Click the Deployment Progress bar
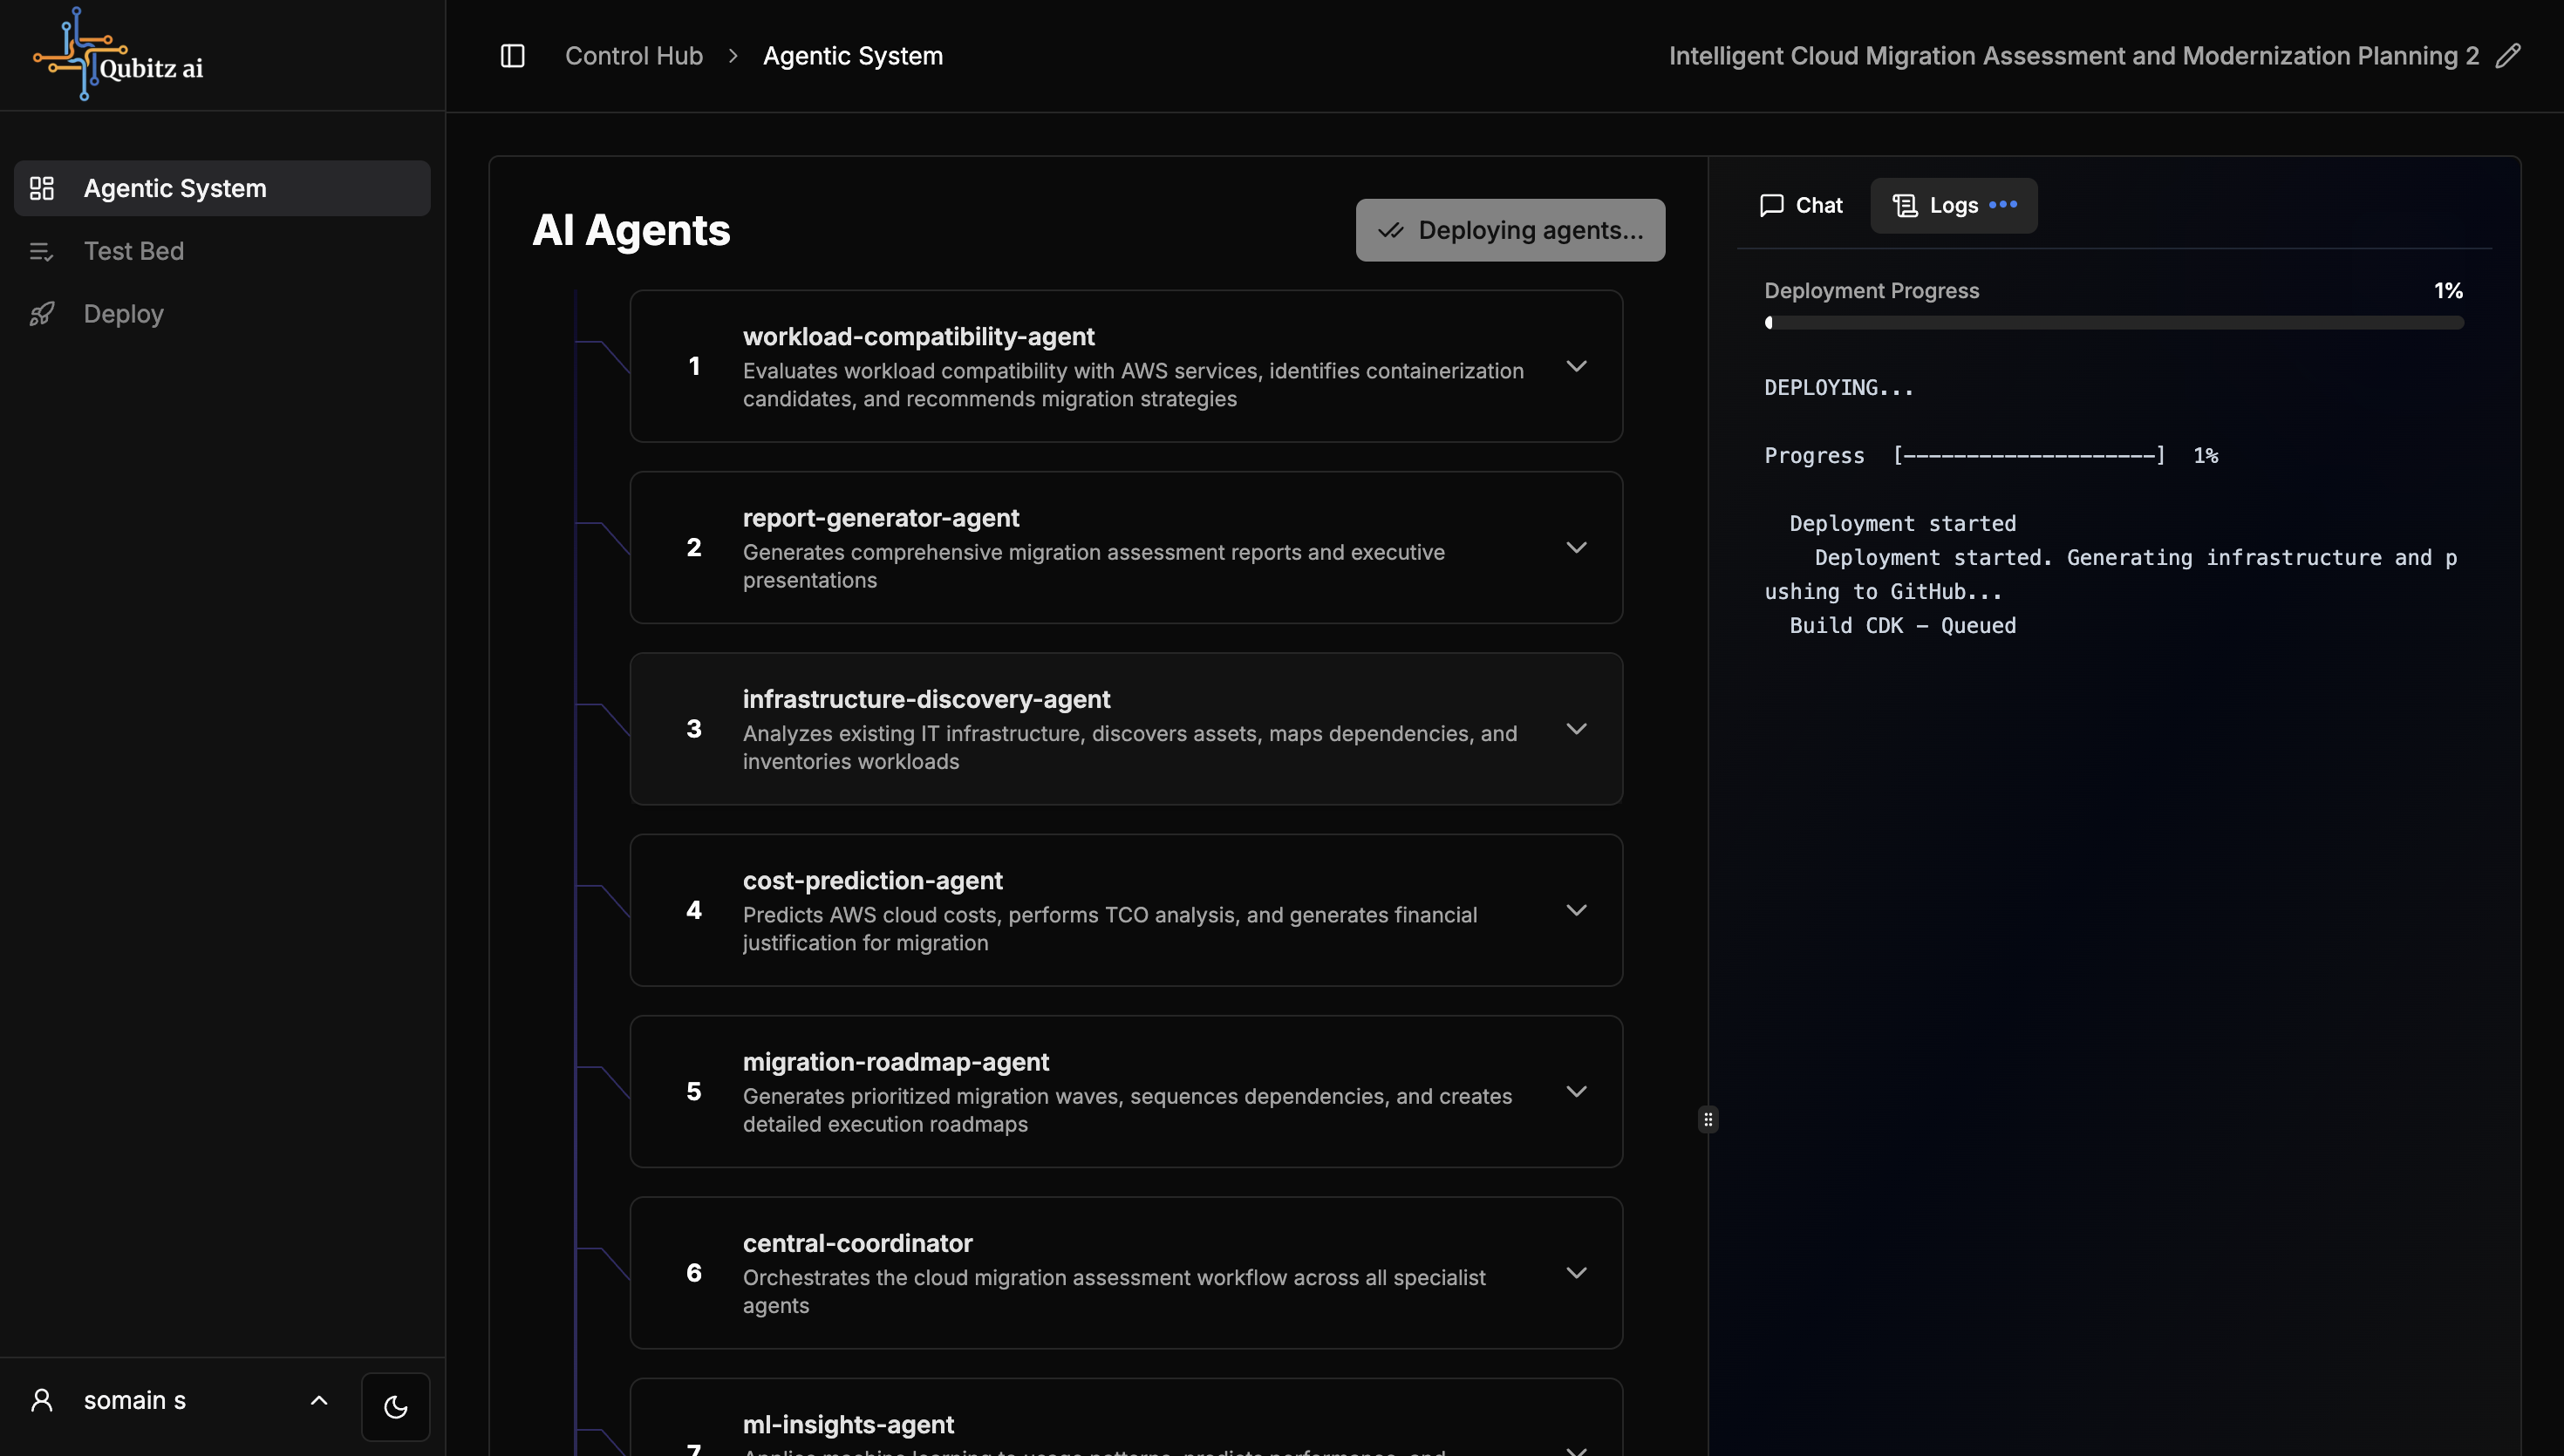This screenshot has height=1456, width=2564. (2113, 323)
